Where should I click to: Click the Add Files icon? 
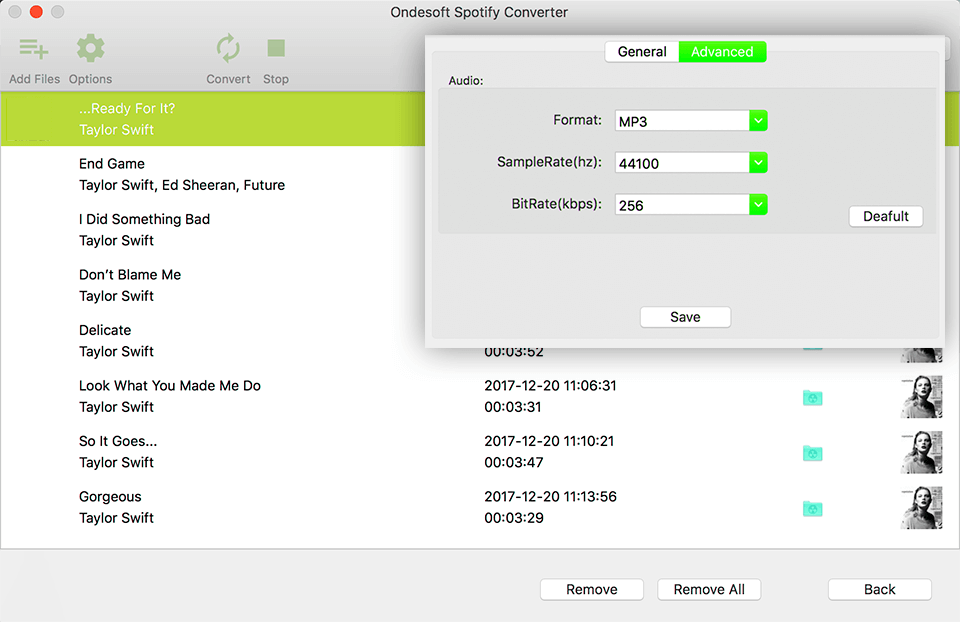coord(33,48)
